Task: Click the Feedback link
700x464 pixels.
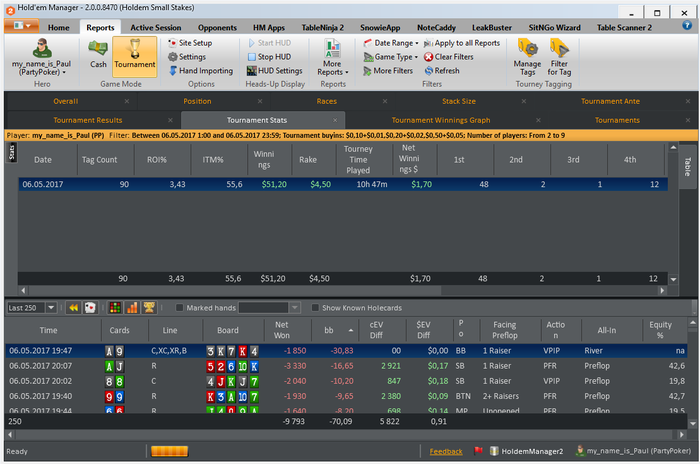Action: pyautogui.click(x=446, y=451)
